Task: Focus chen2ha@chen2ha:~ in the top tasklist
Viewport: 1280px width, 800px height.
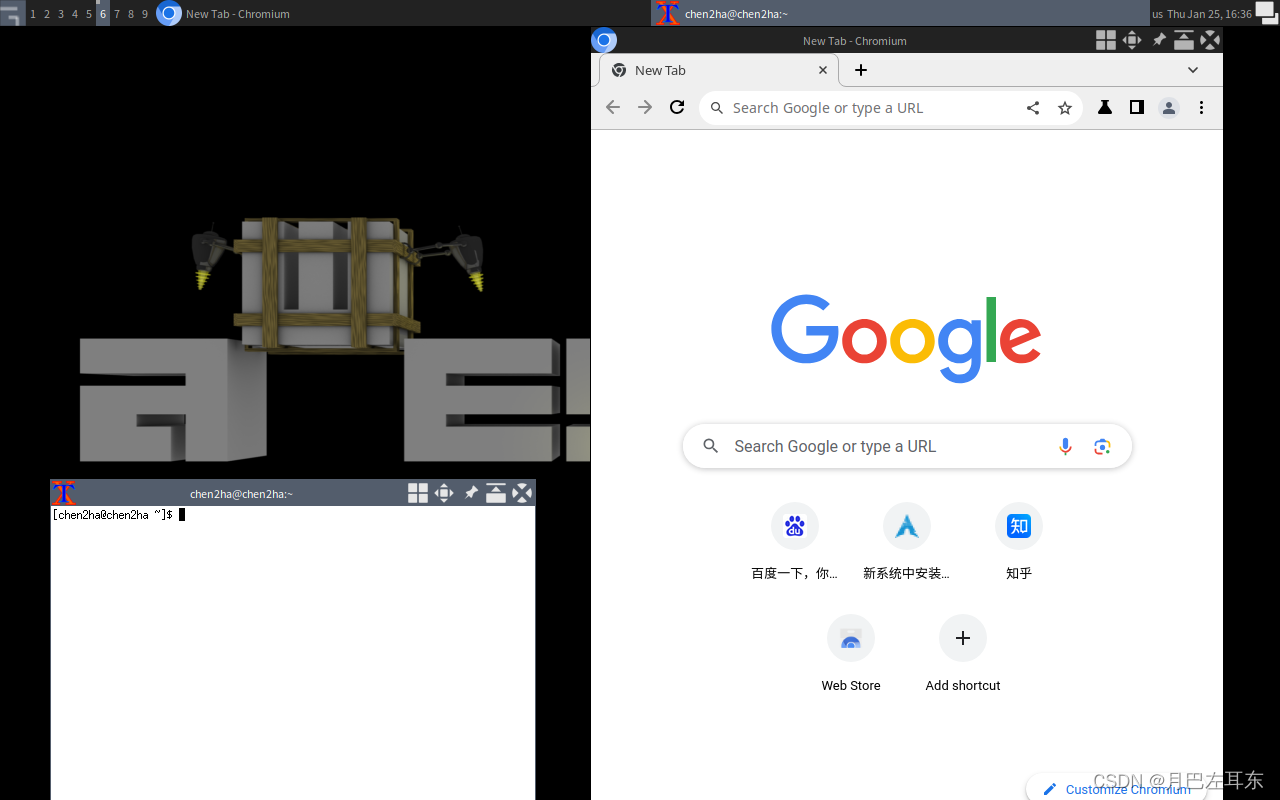Action: [x=900, y=14]
